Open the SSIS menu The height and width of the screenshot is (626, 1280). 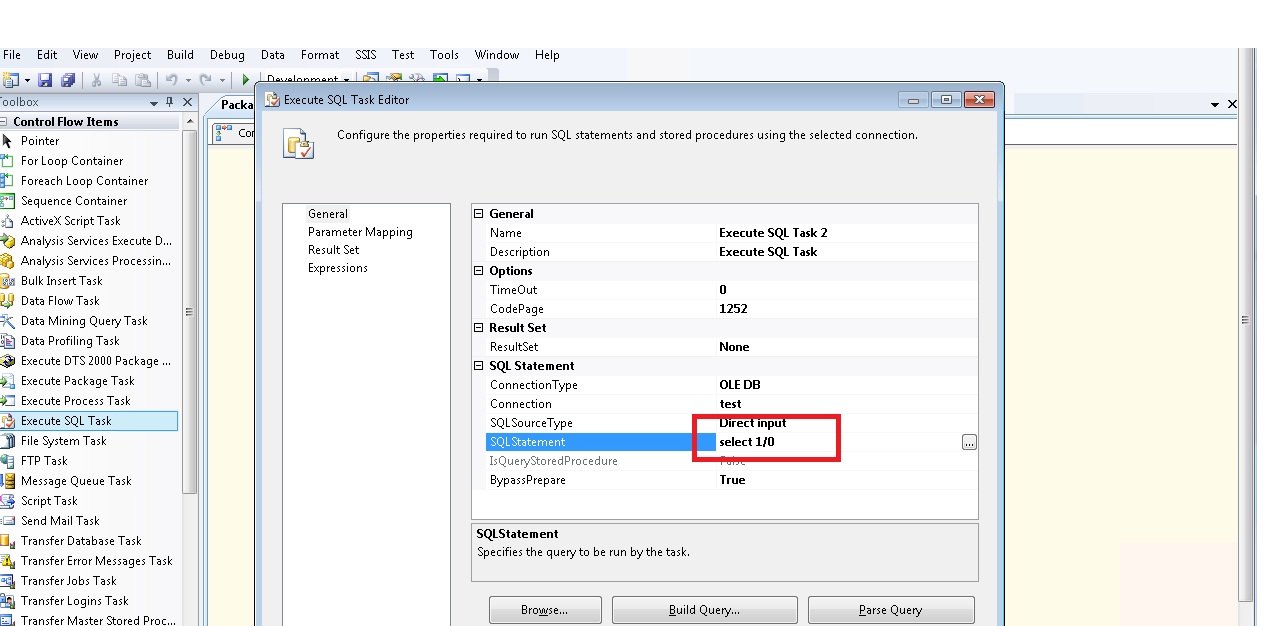tap(366, 55)
